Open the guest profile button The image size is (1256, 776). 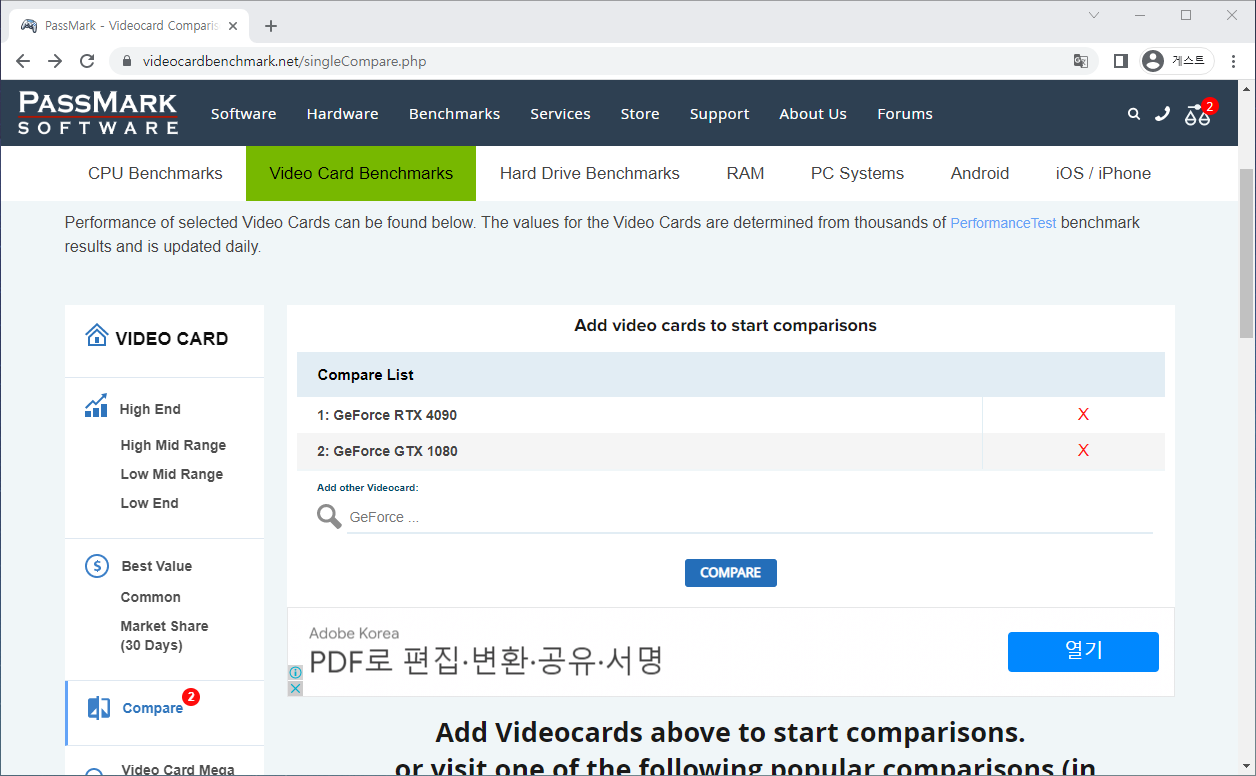(1177, 61)
